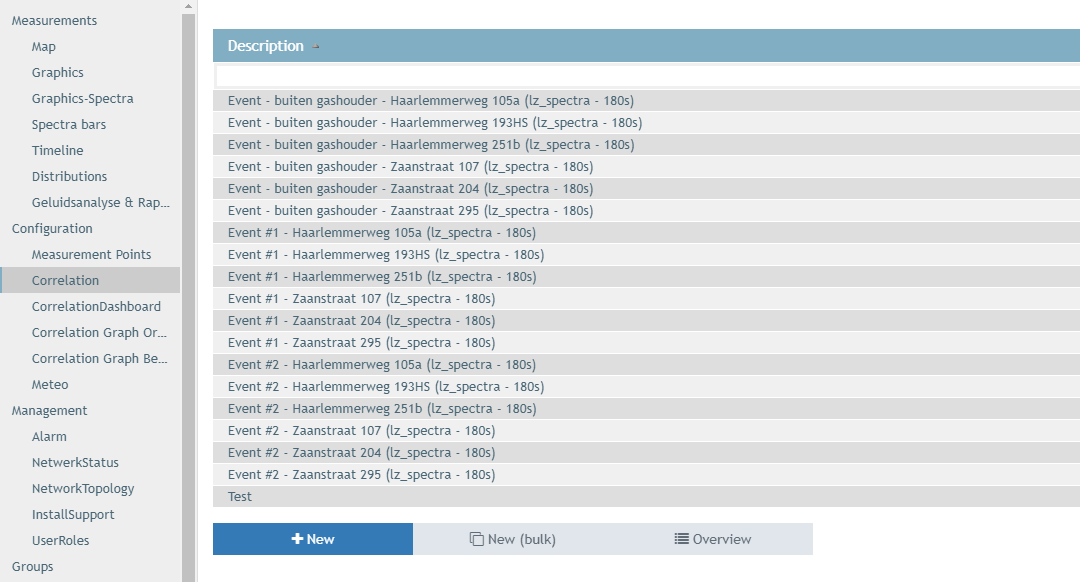This screenshot has height=582, width=1080.
Task: Open Event - buiten gashouder - Haarlemmerweg 105a
Action: pos(430,100)
